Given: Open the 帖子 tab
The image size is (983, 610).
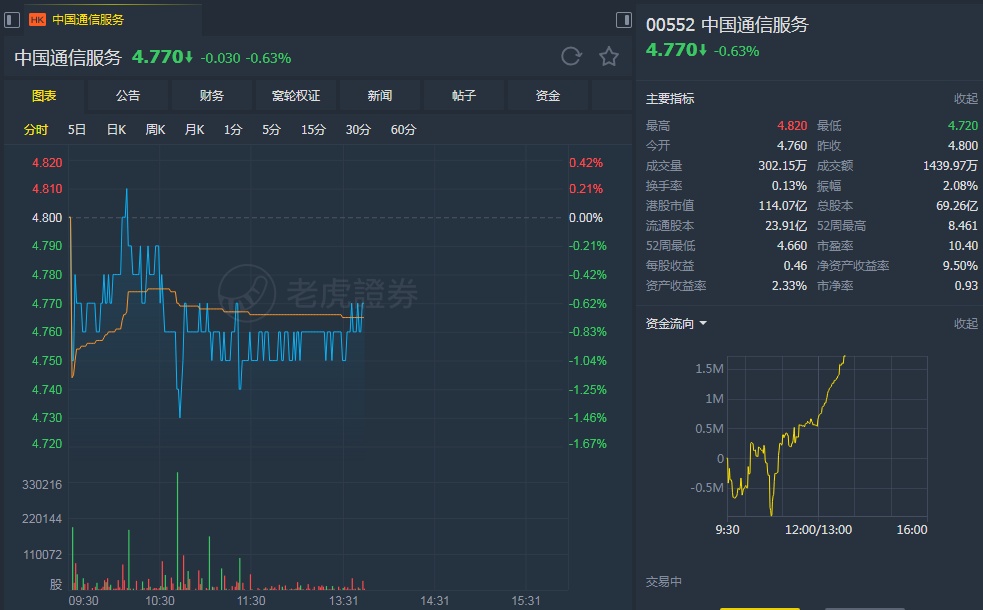Looking at the screenshot, I should pos(464,96).
